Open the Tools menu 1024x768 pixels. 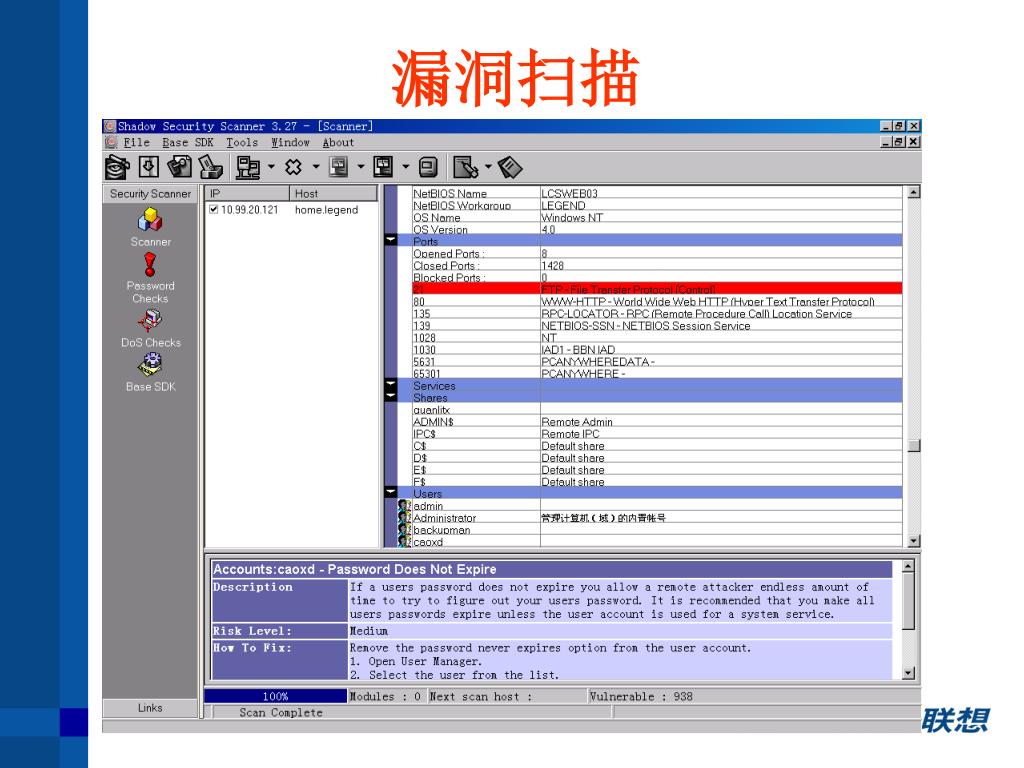click(242, 142)
